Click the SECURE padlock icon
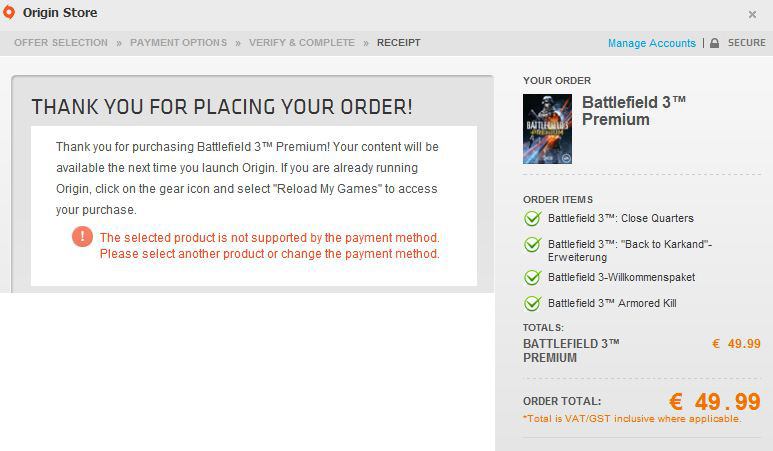The width and height of the screenshot is (773, 451). pos(714,43)
